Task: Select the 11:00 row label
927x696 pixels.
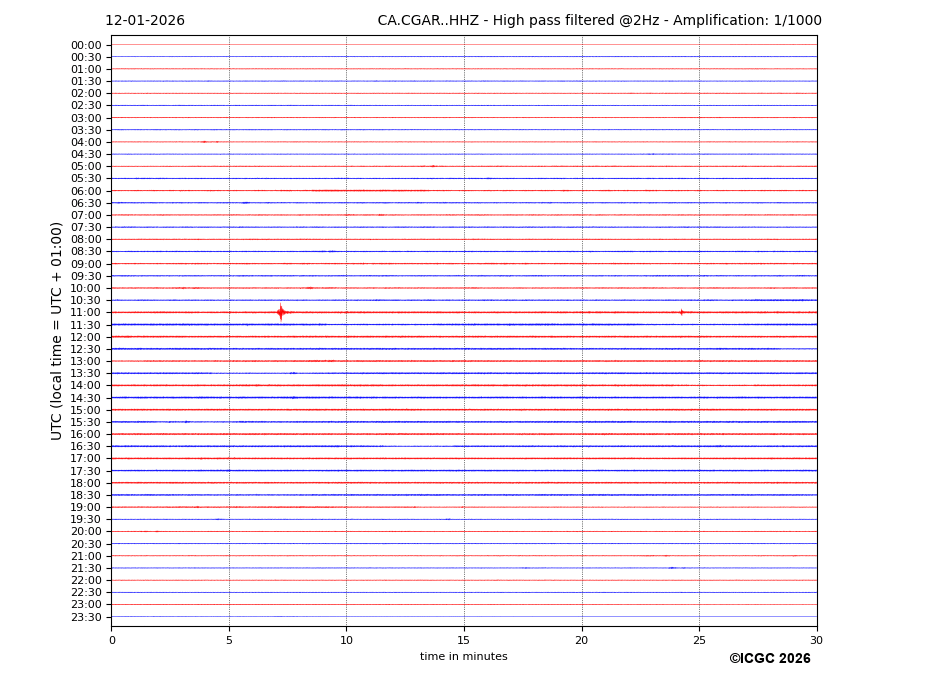Action: (86, 313)
